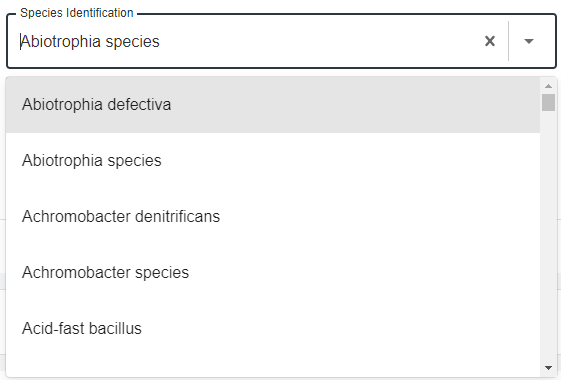
Task: Select Abiotrophia defectiva from the list
Action: (273, 105)
